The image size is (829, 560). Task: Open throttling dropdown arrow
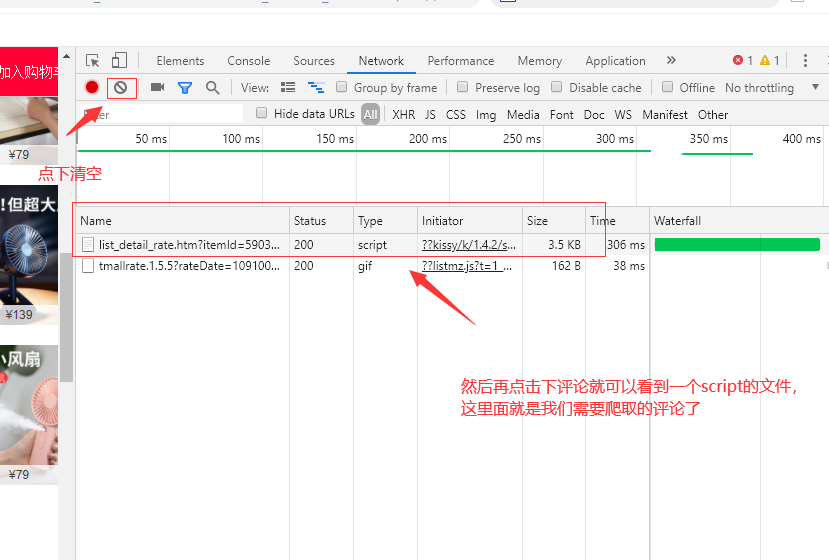(x=815, y=87)
